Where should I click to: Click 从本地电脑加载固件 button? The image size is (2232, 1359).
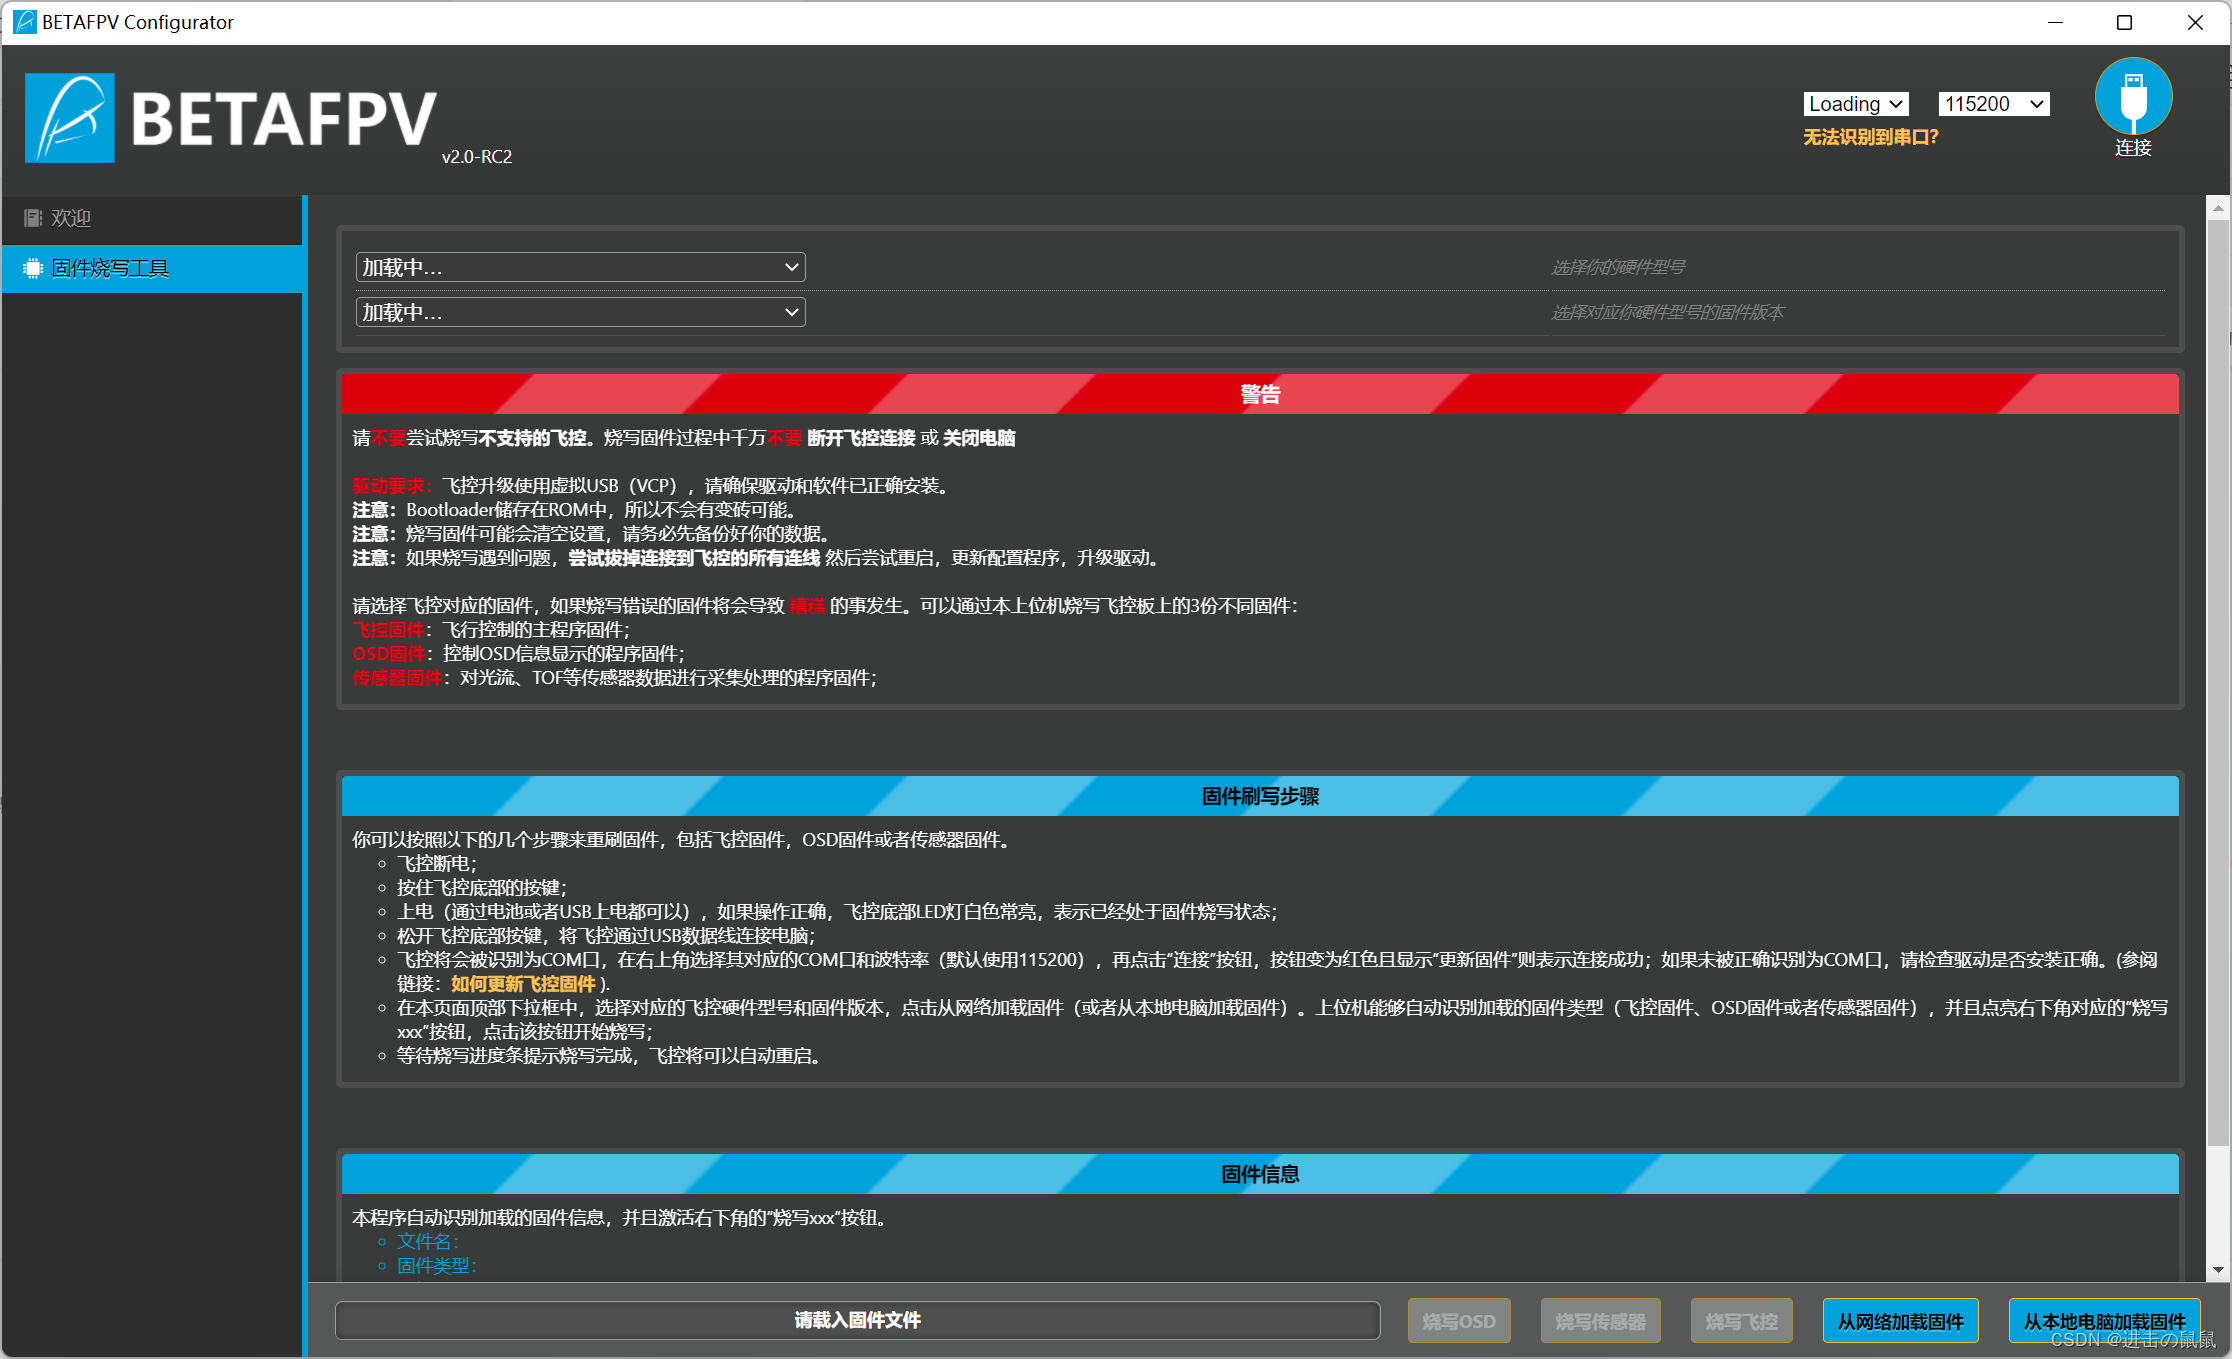[x=2104, y=1321]
